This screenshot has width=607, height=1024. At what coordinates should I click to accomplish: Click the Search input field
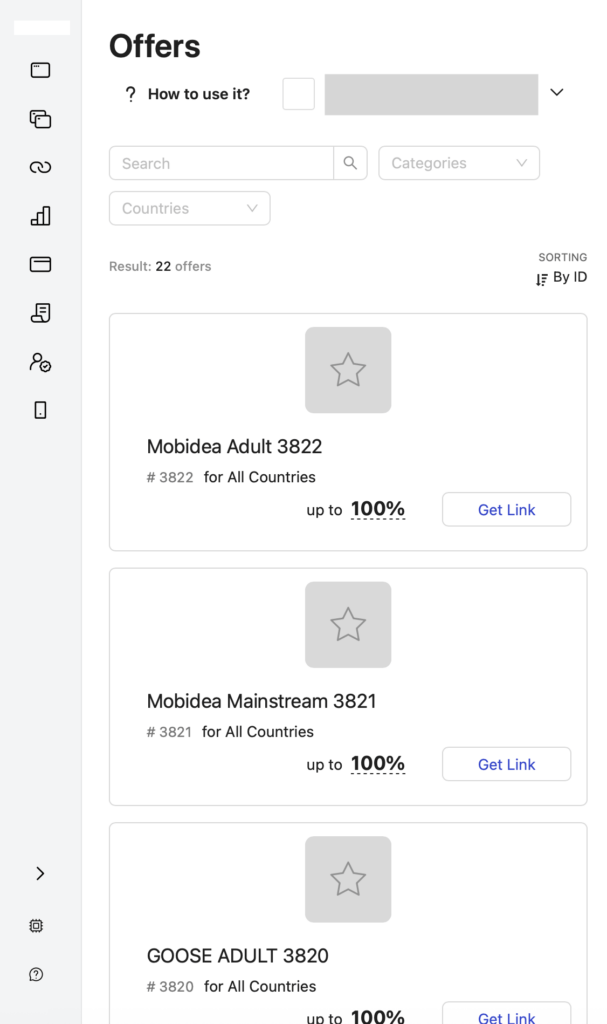(x=221, y=163)
